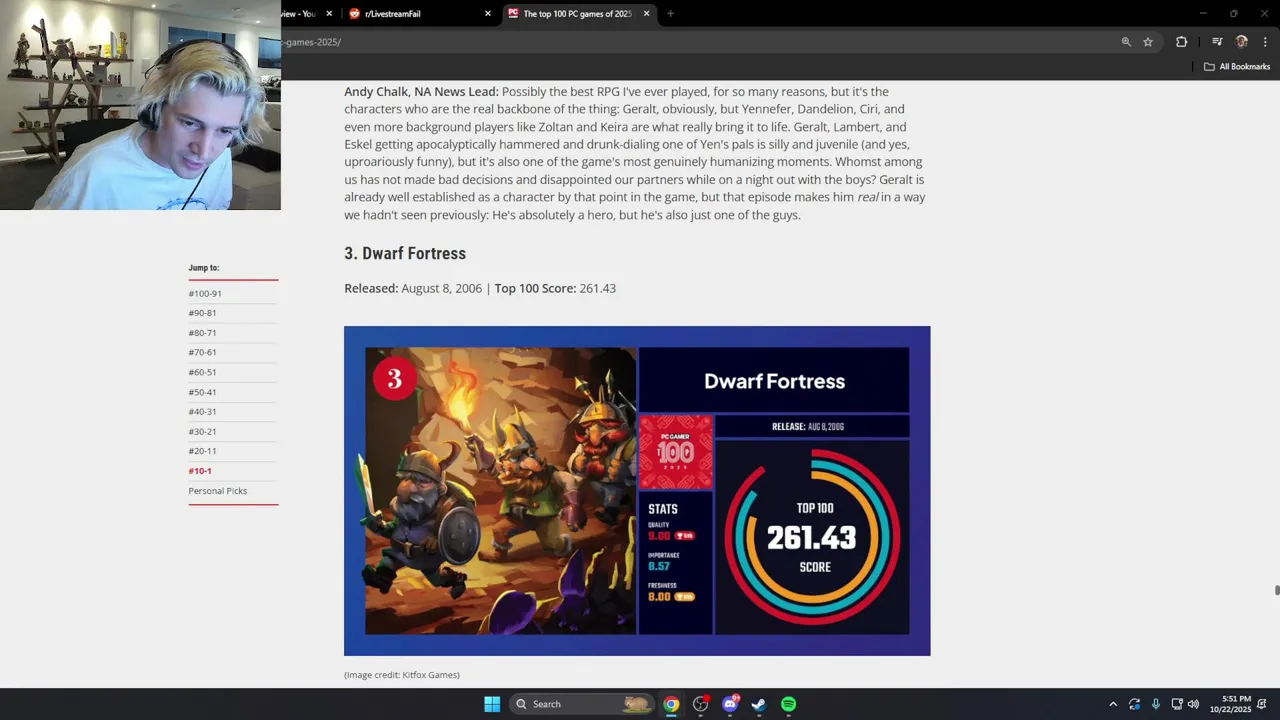Open the Extensions puzzle icon
1280x720 pixels.
[1181, 42]
